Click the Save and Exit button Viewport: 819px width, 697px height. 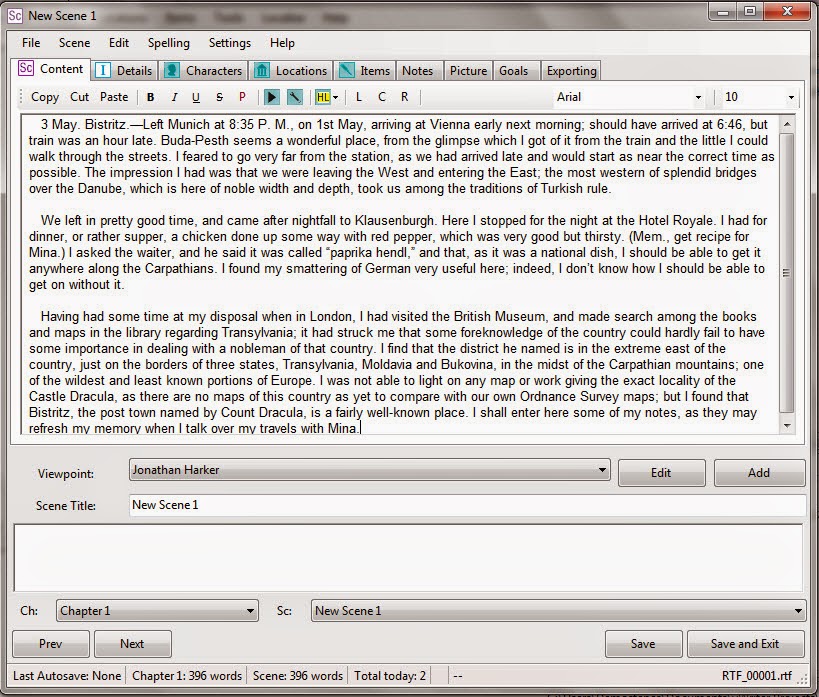[x=746, y=643]
